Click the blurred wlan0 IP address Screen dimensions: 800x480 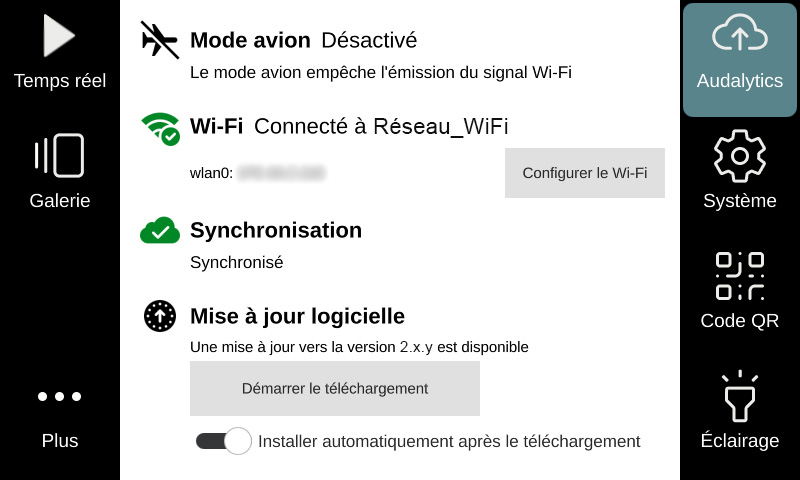282,173
